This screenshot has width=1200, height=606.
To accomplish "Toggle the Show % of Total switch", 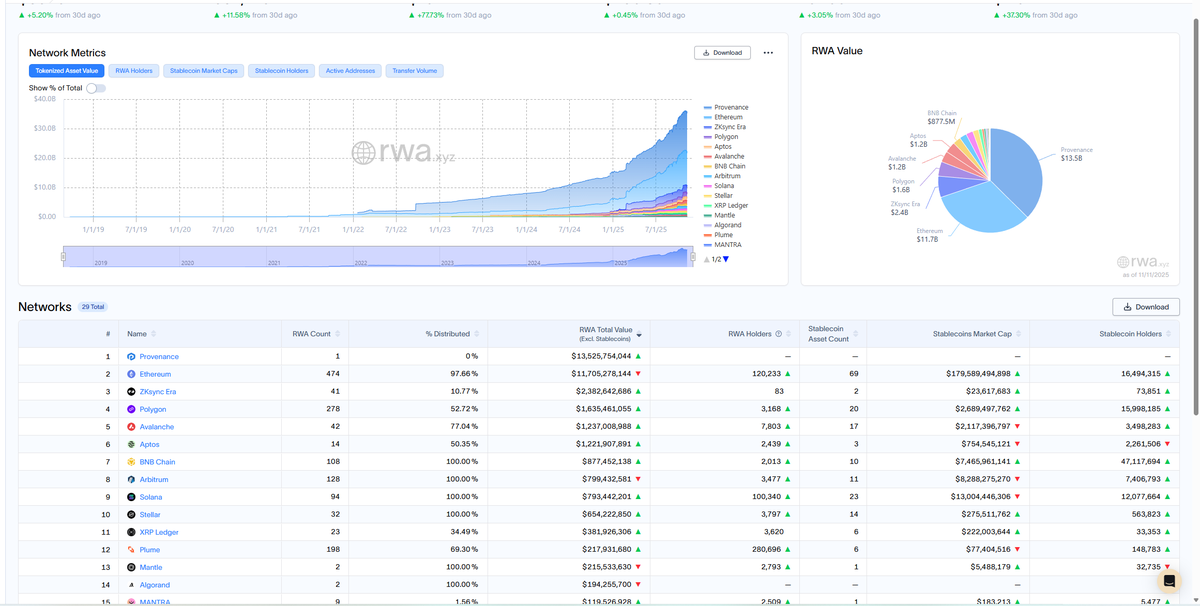I will [x=96, y=88].
